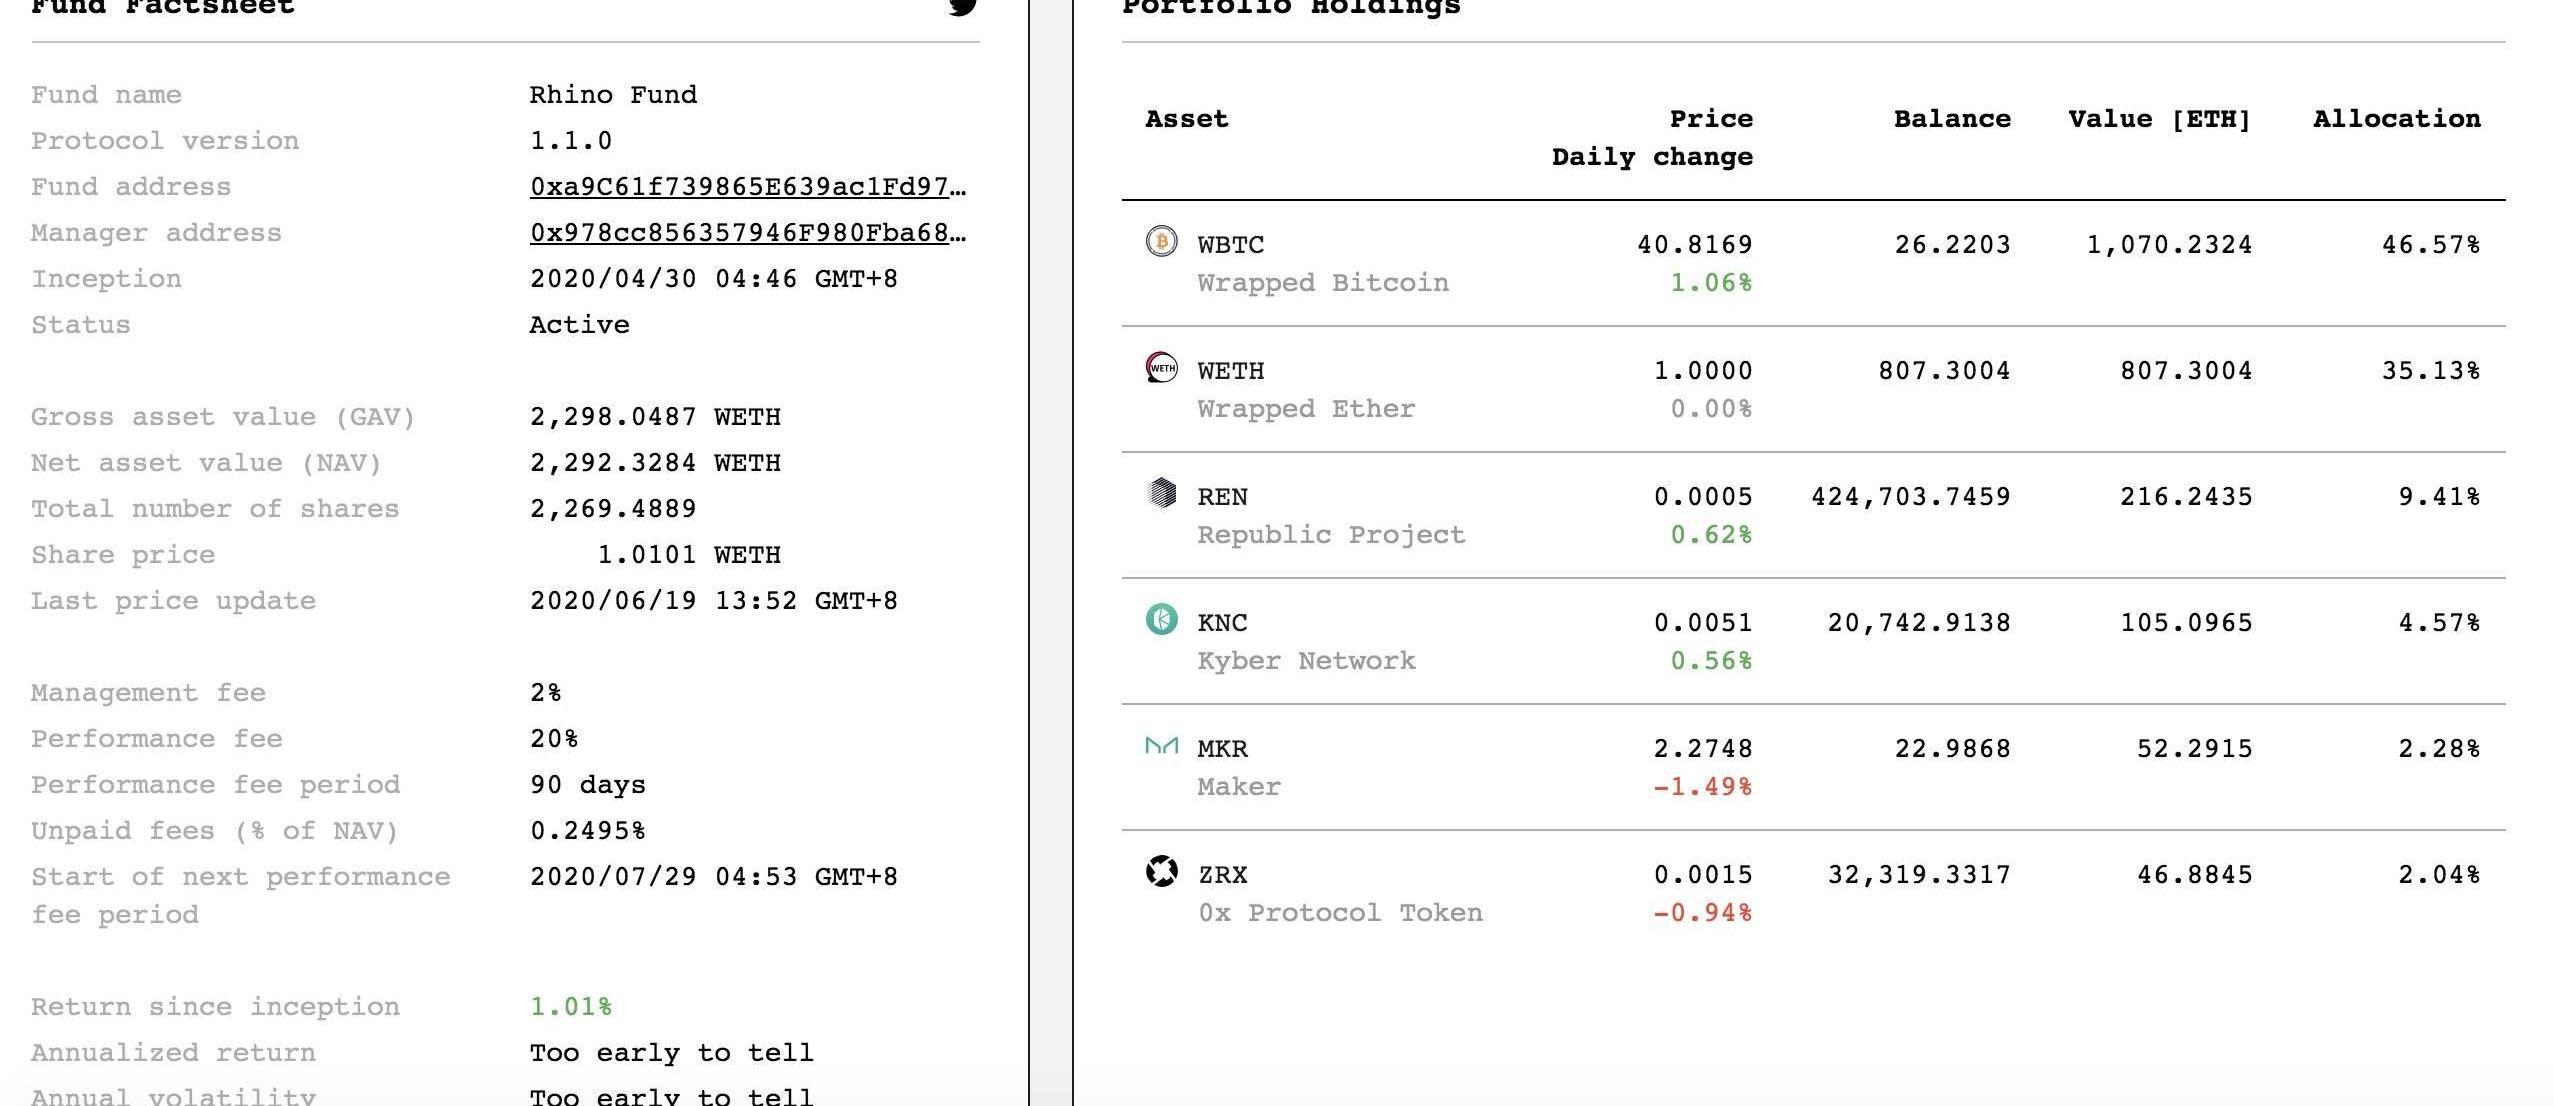Click the Rhino Fund name text

(x=613, y=95)
